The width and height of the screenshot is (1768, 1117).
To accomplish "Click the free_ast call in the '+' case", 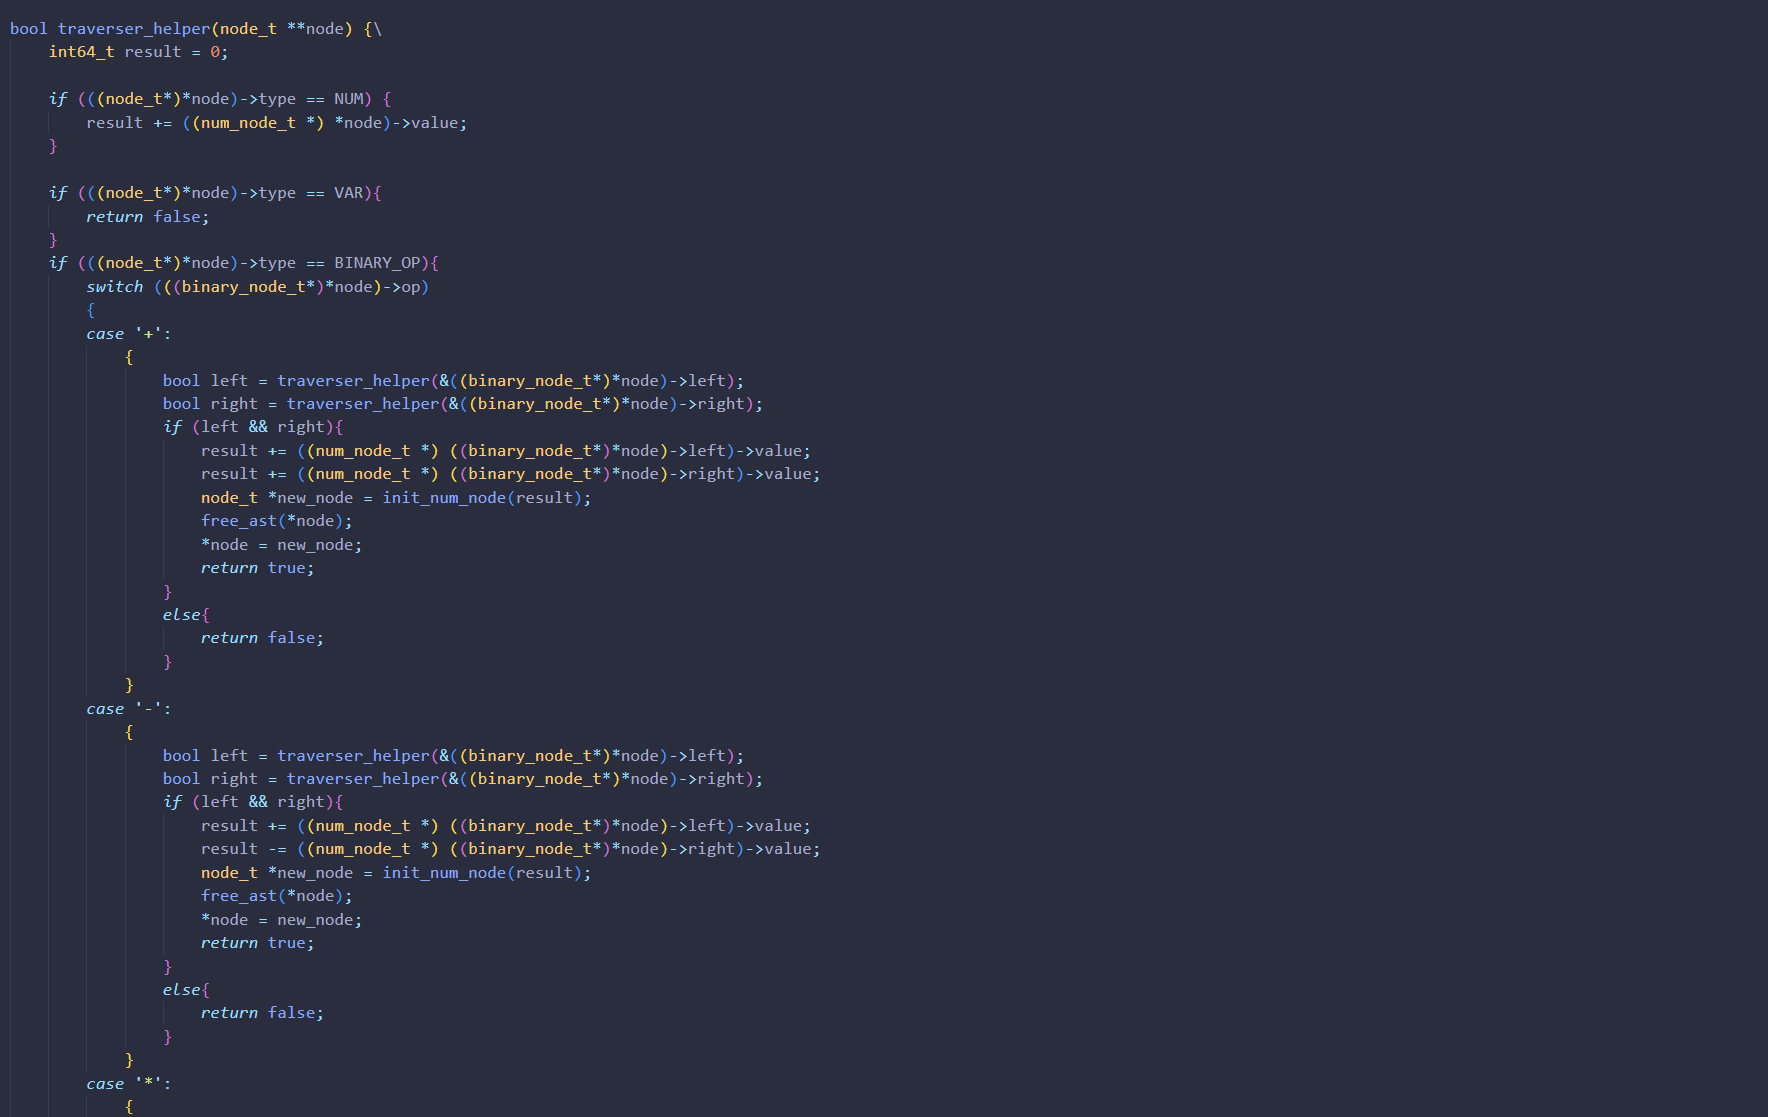I will pyautogui.click(x=238, y=521).
